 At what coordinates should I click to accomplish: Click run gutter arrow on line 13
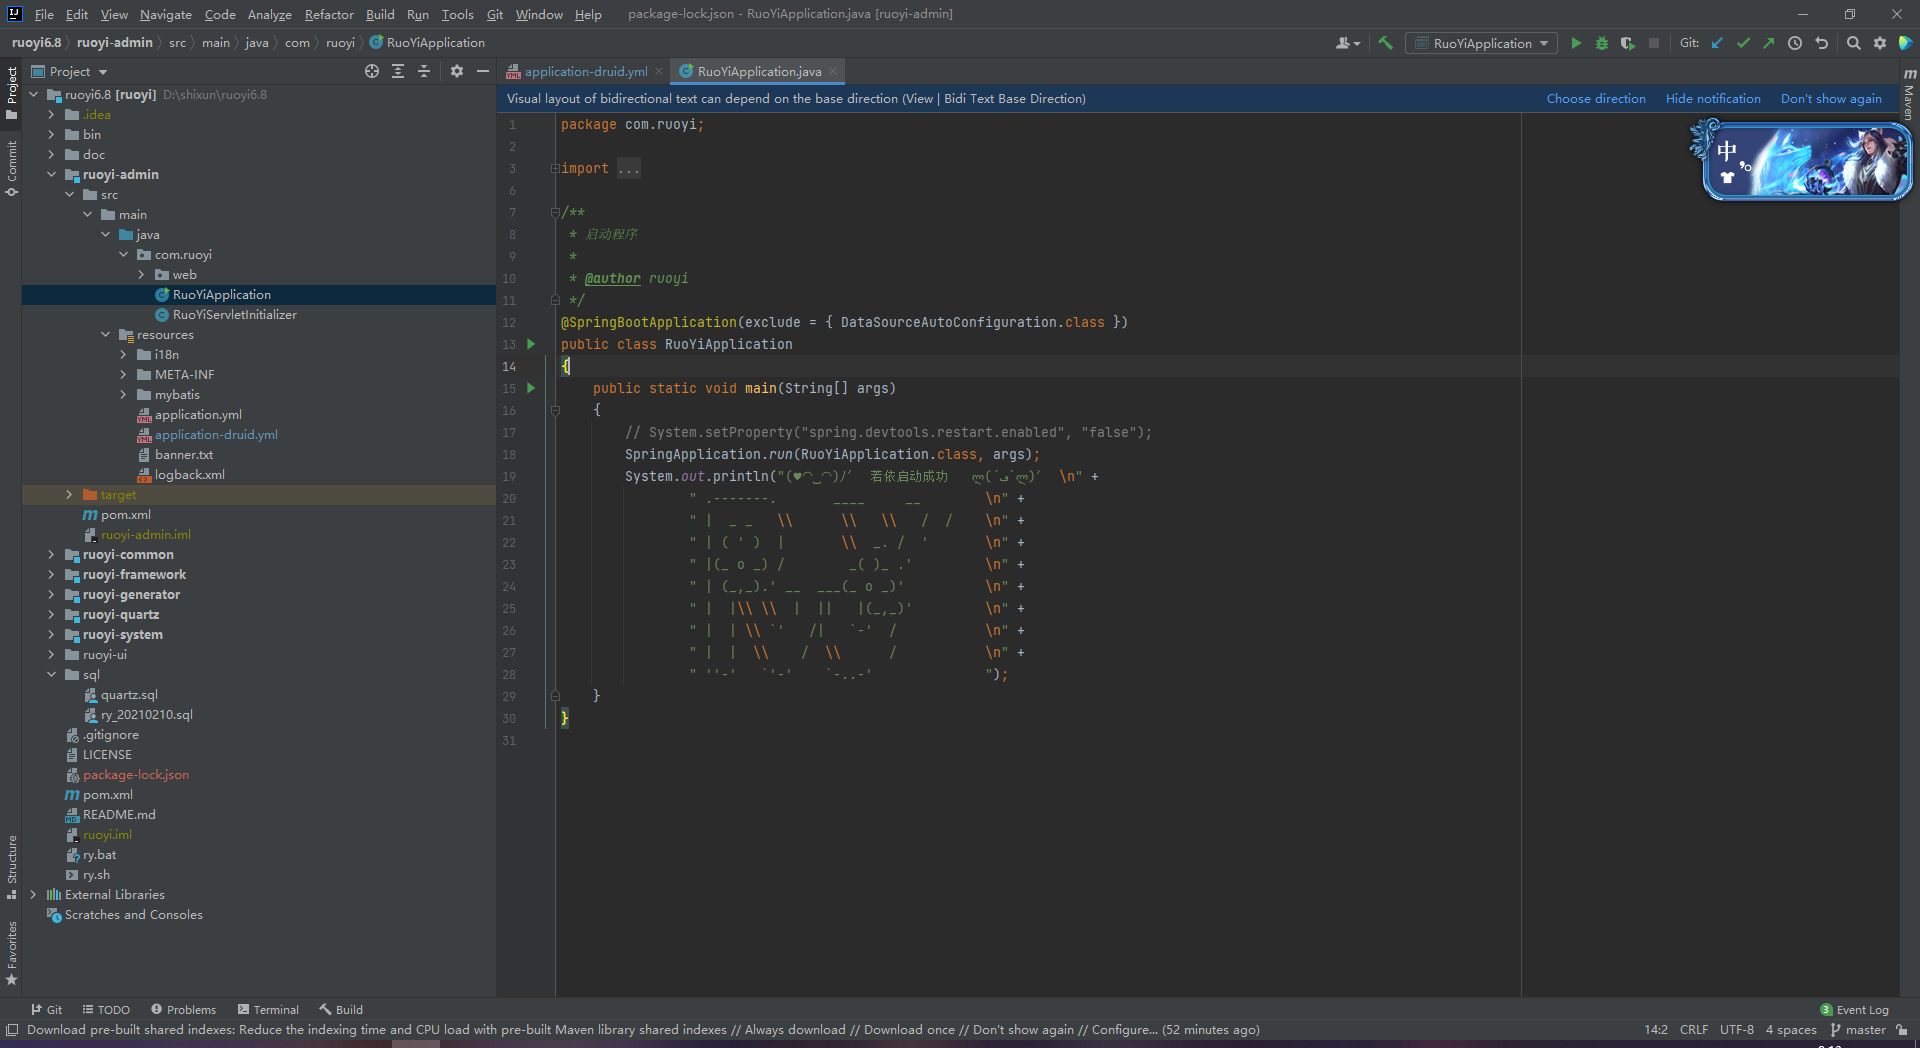[x=531, y=344]
